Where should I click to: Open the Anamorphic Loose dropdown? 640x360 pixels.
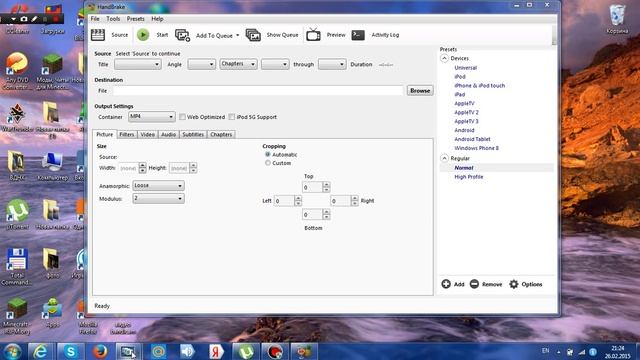(x=158, y=186)
